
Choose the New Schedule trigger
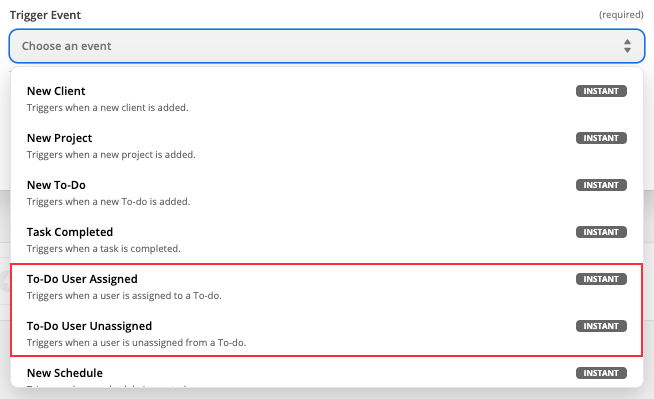click(327, 373)
